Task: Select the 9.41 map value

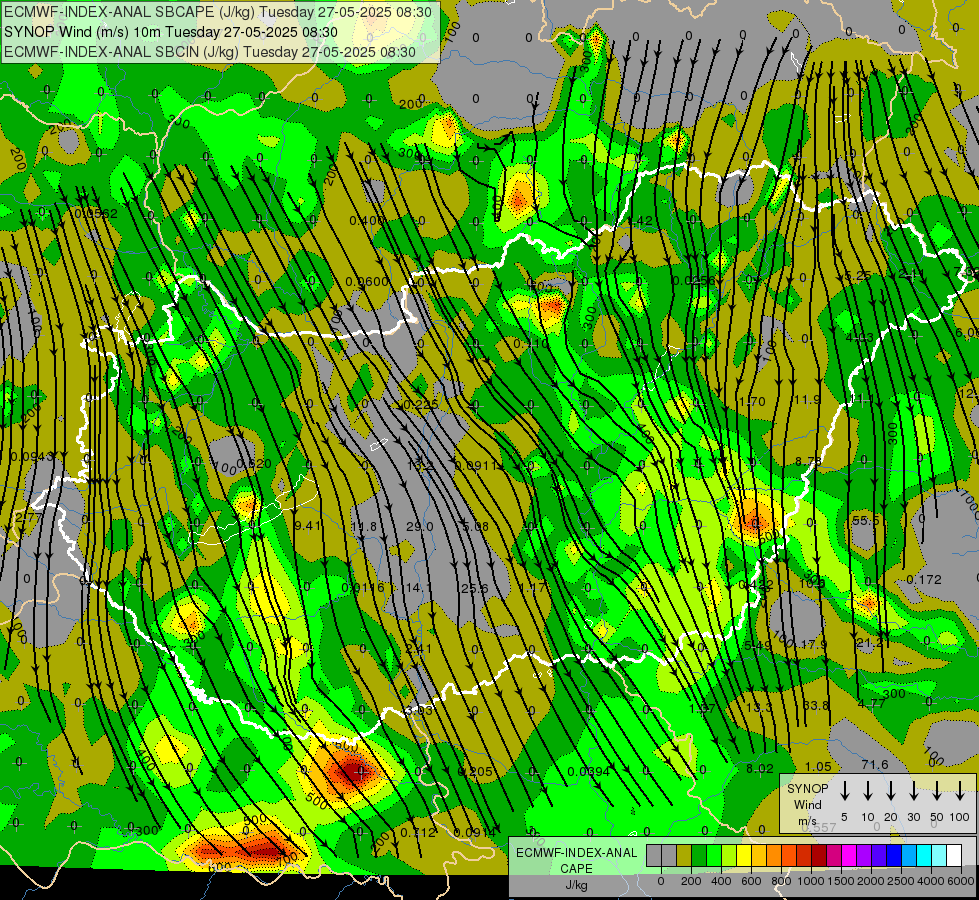Action: 308,525
